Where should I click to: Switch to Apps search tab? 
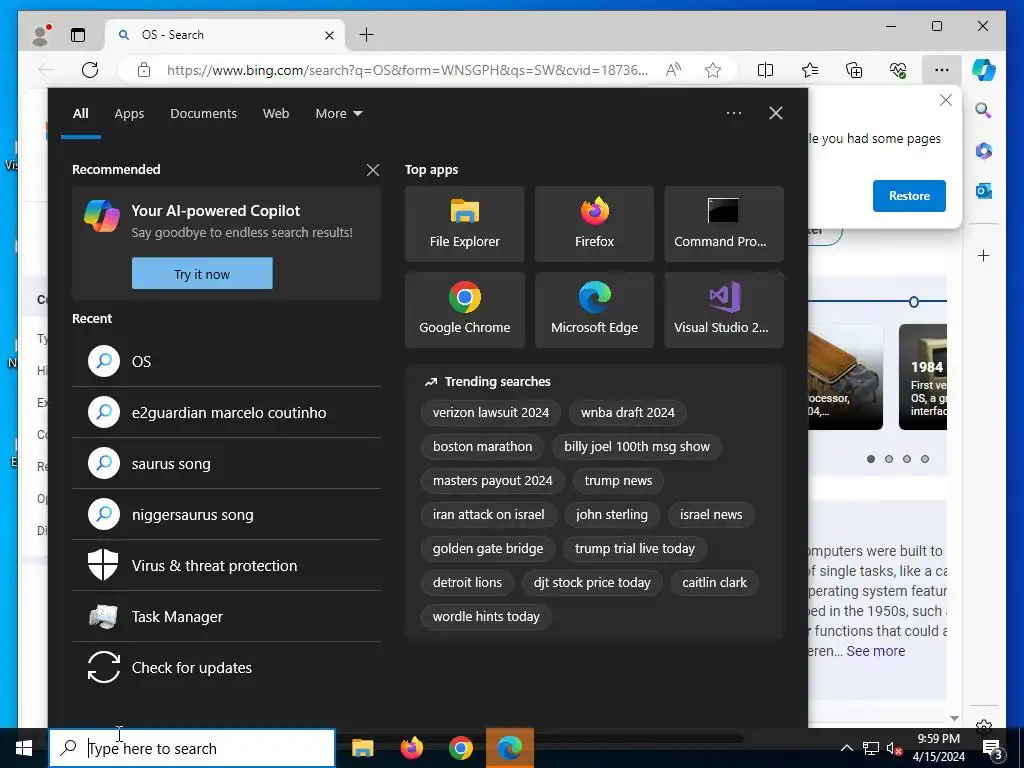(129, 114)
